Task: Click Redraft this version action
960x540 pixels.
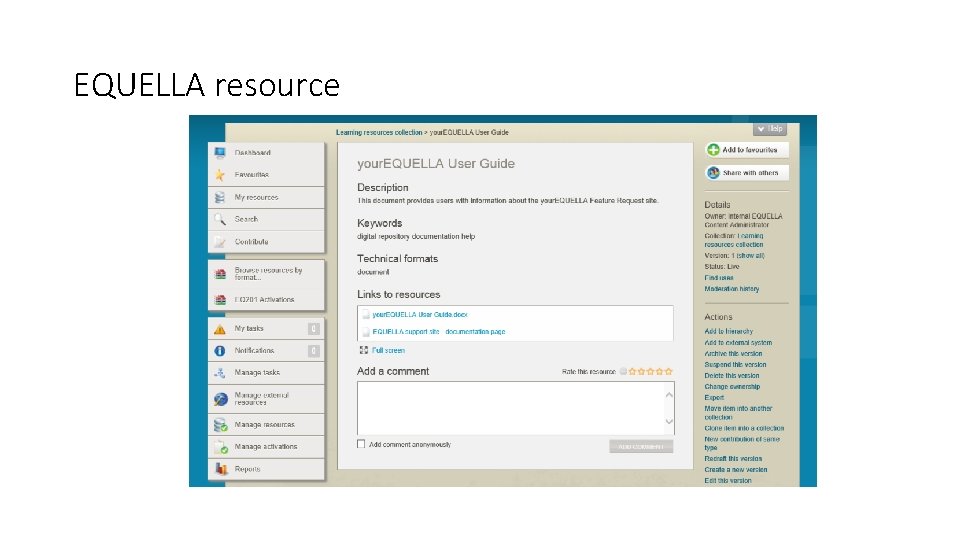Action: [733, 459]
